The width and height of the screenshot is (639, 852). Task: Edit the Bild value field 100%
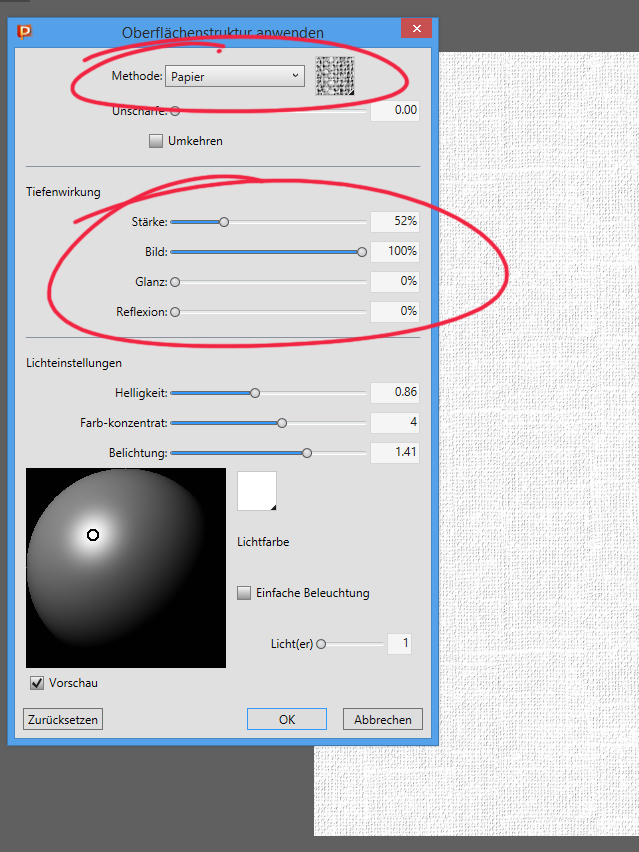(x=395, y=252)
